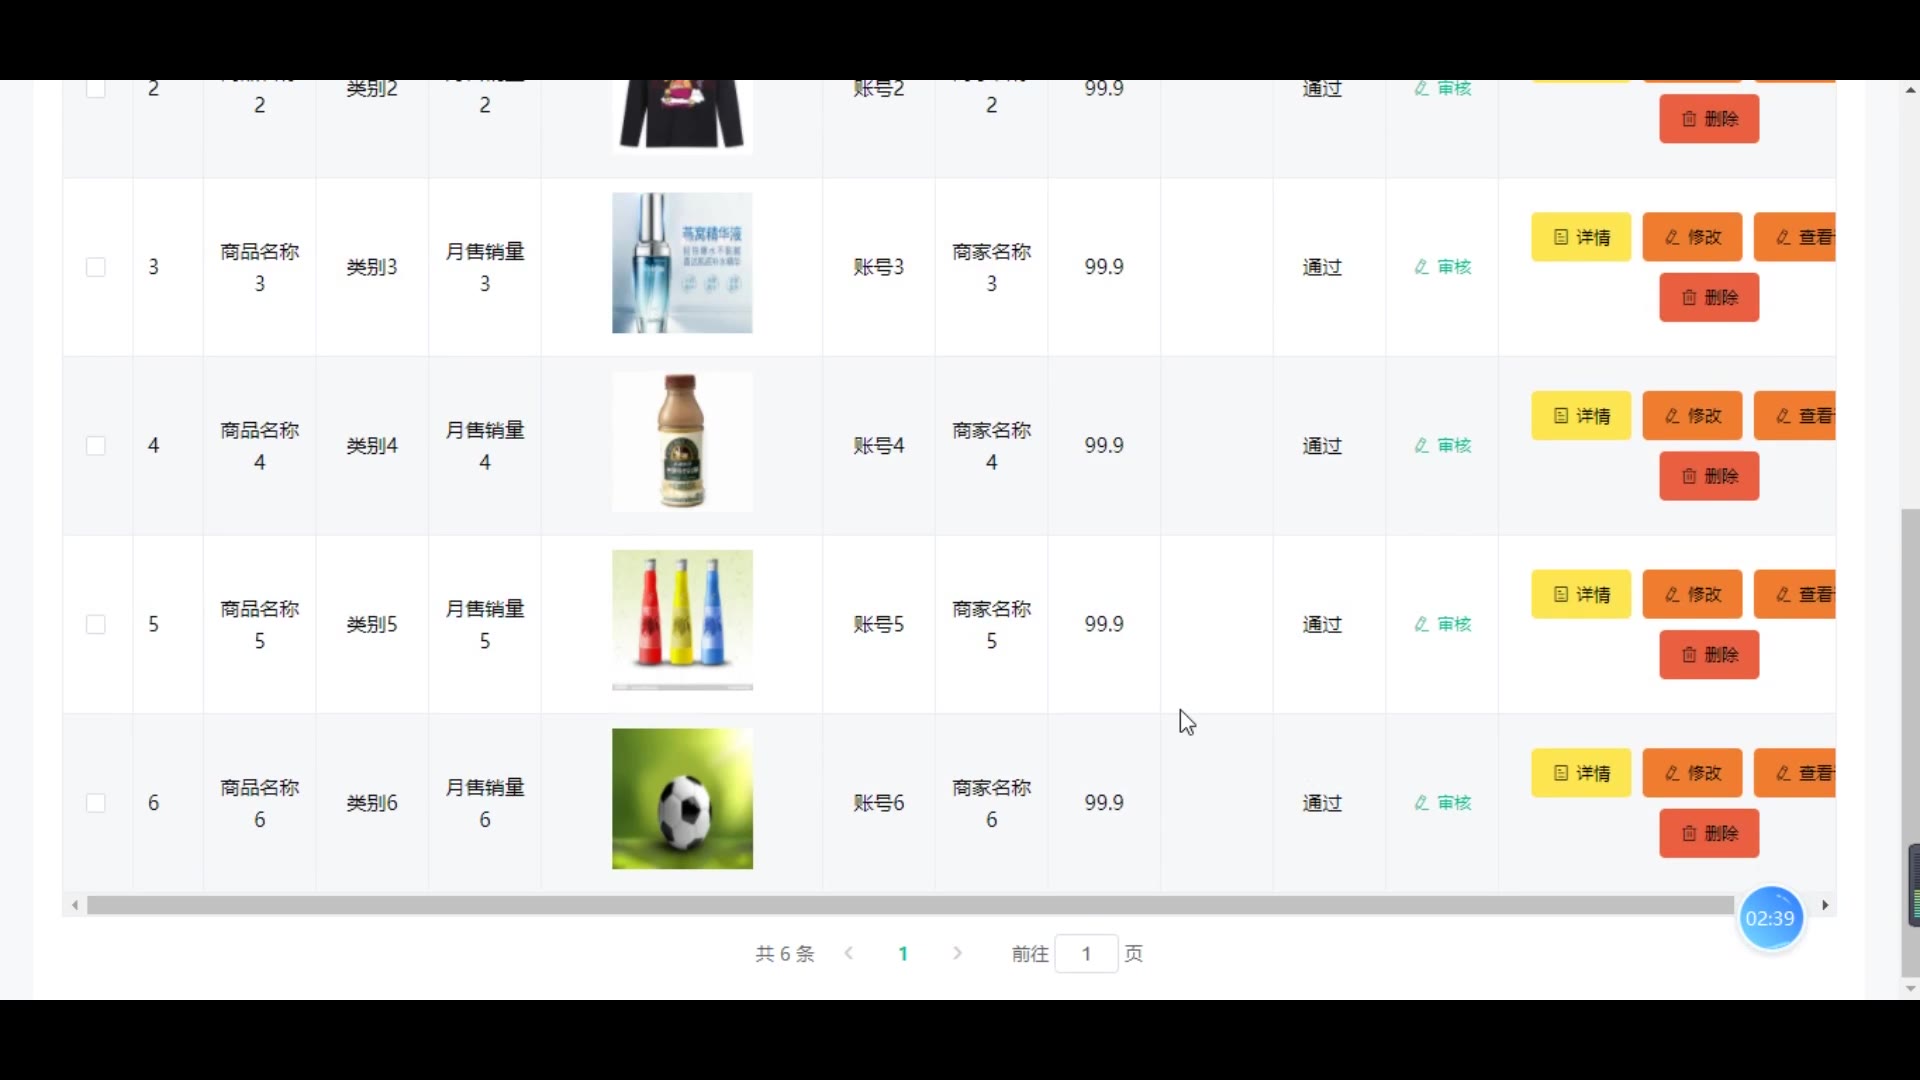Screen dimensions: 1920x1080
Task: Click horizontal scrollbar right arrow
Action: click(1825, 905)
